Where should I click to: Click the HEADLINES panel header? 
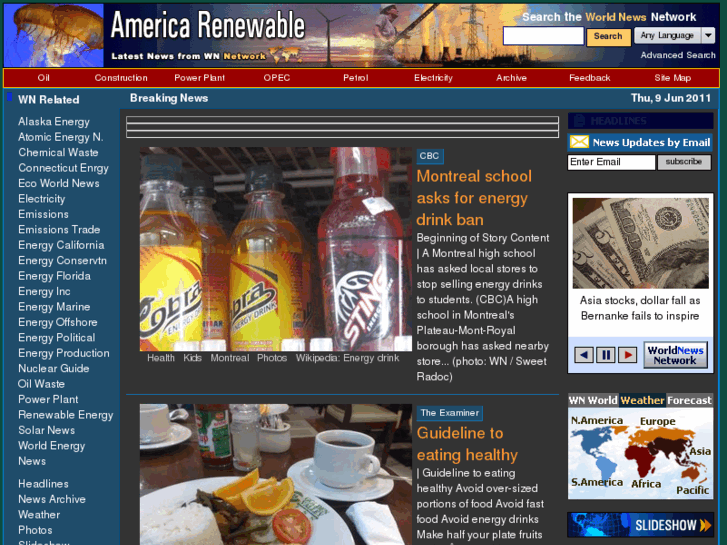coord(640,121)
